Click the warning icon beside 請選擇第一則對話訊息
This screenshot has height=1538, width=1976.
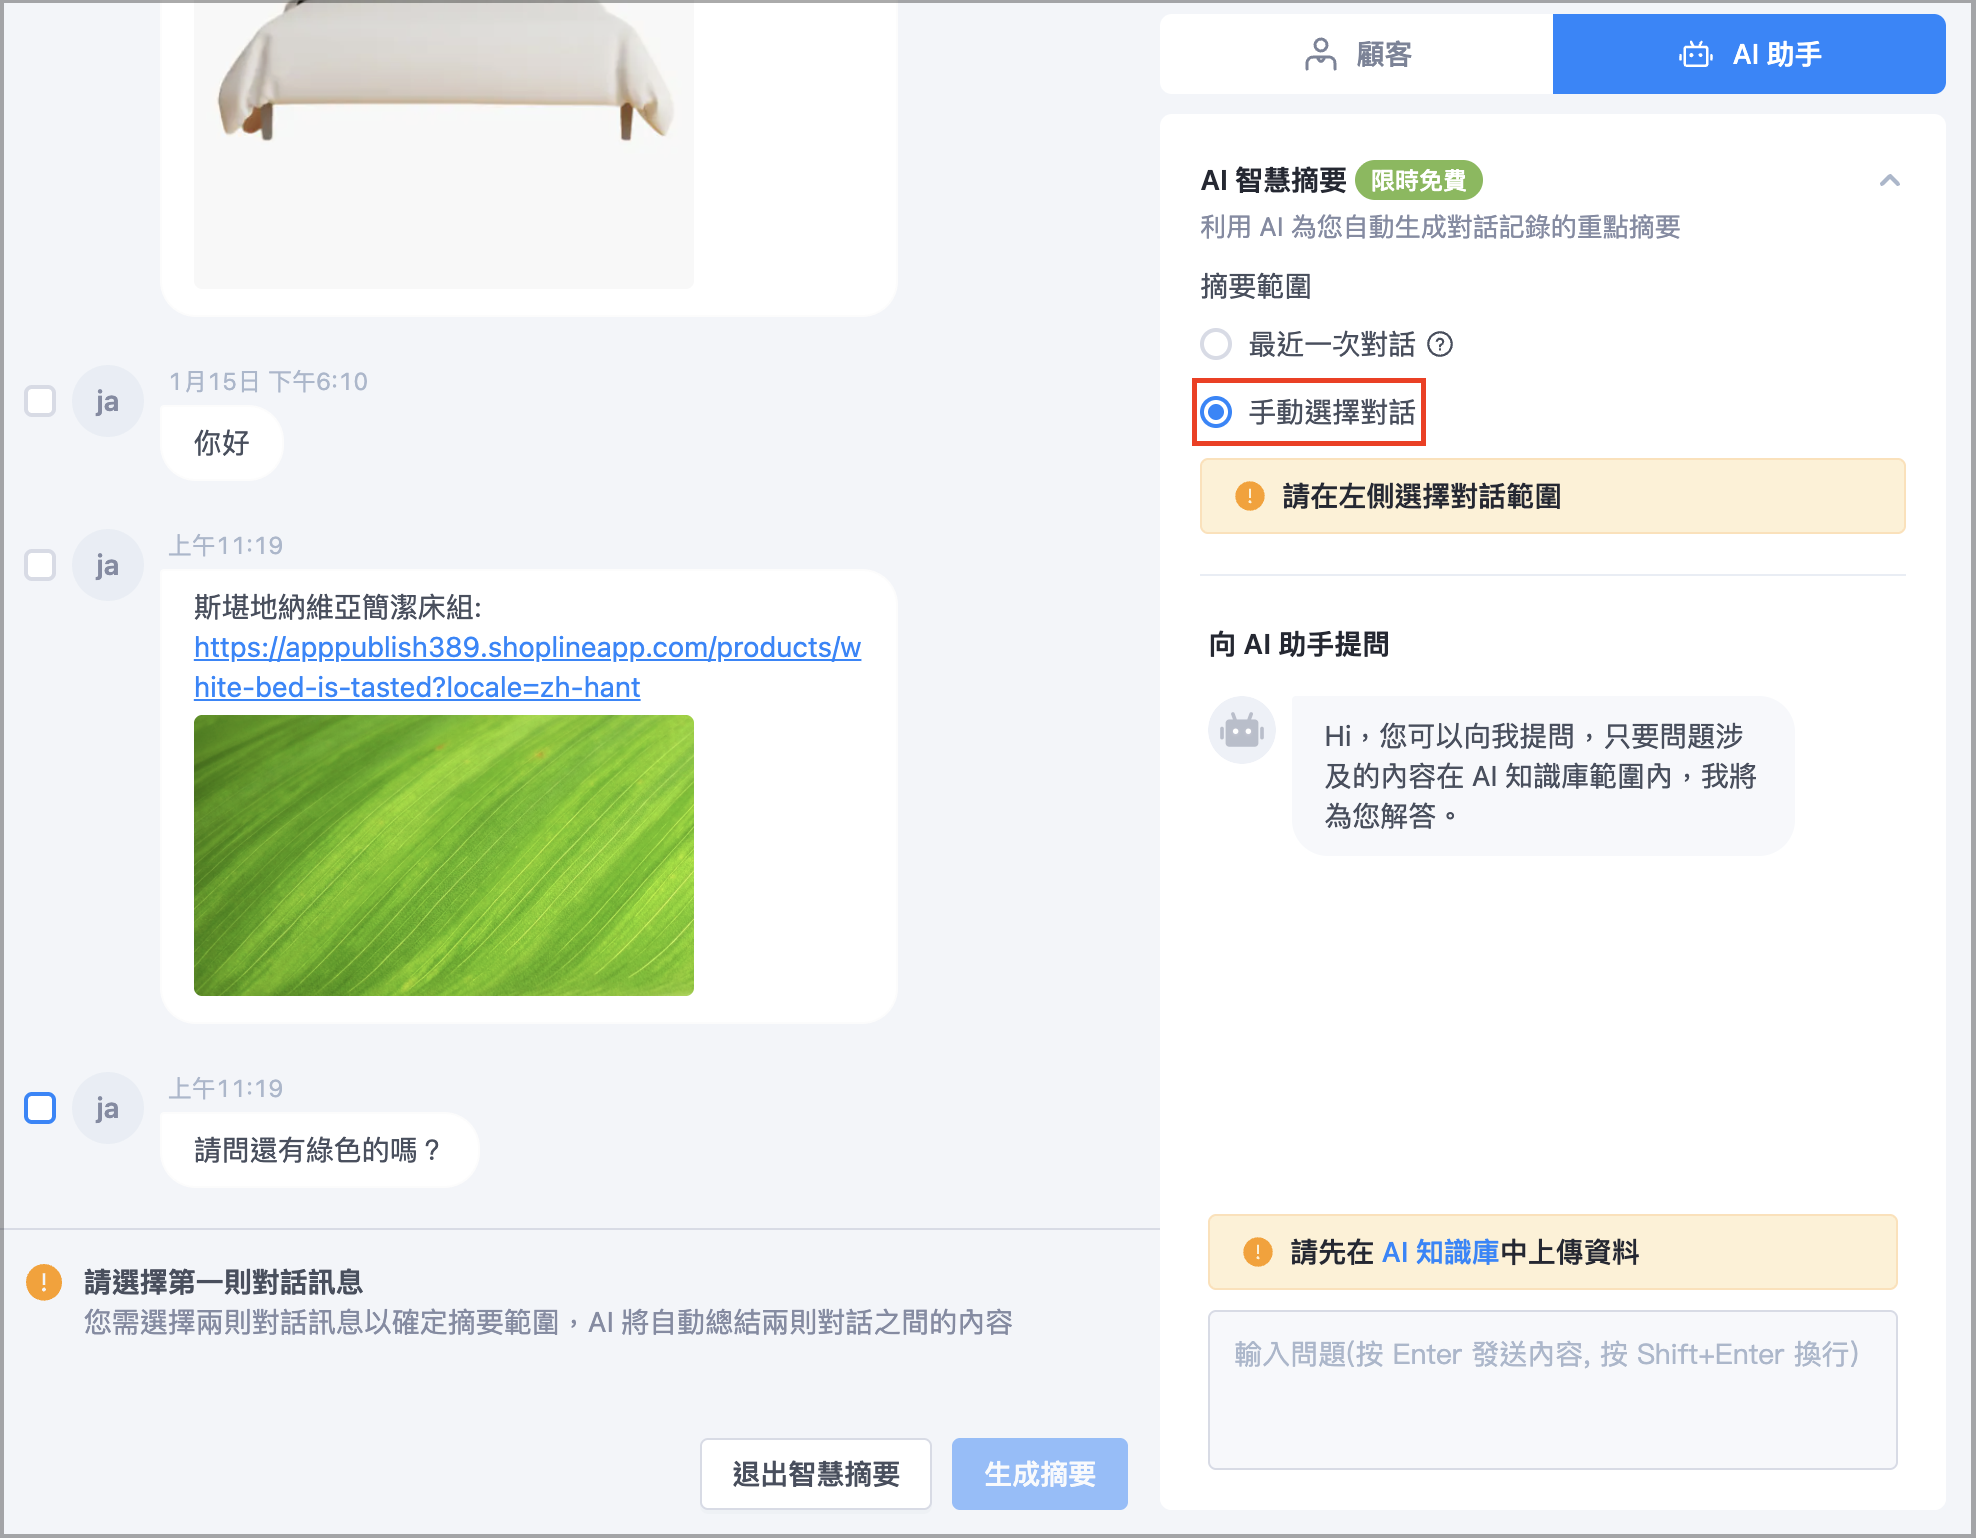tap(44, 1282)
